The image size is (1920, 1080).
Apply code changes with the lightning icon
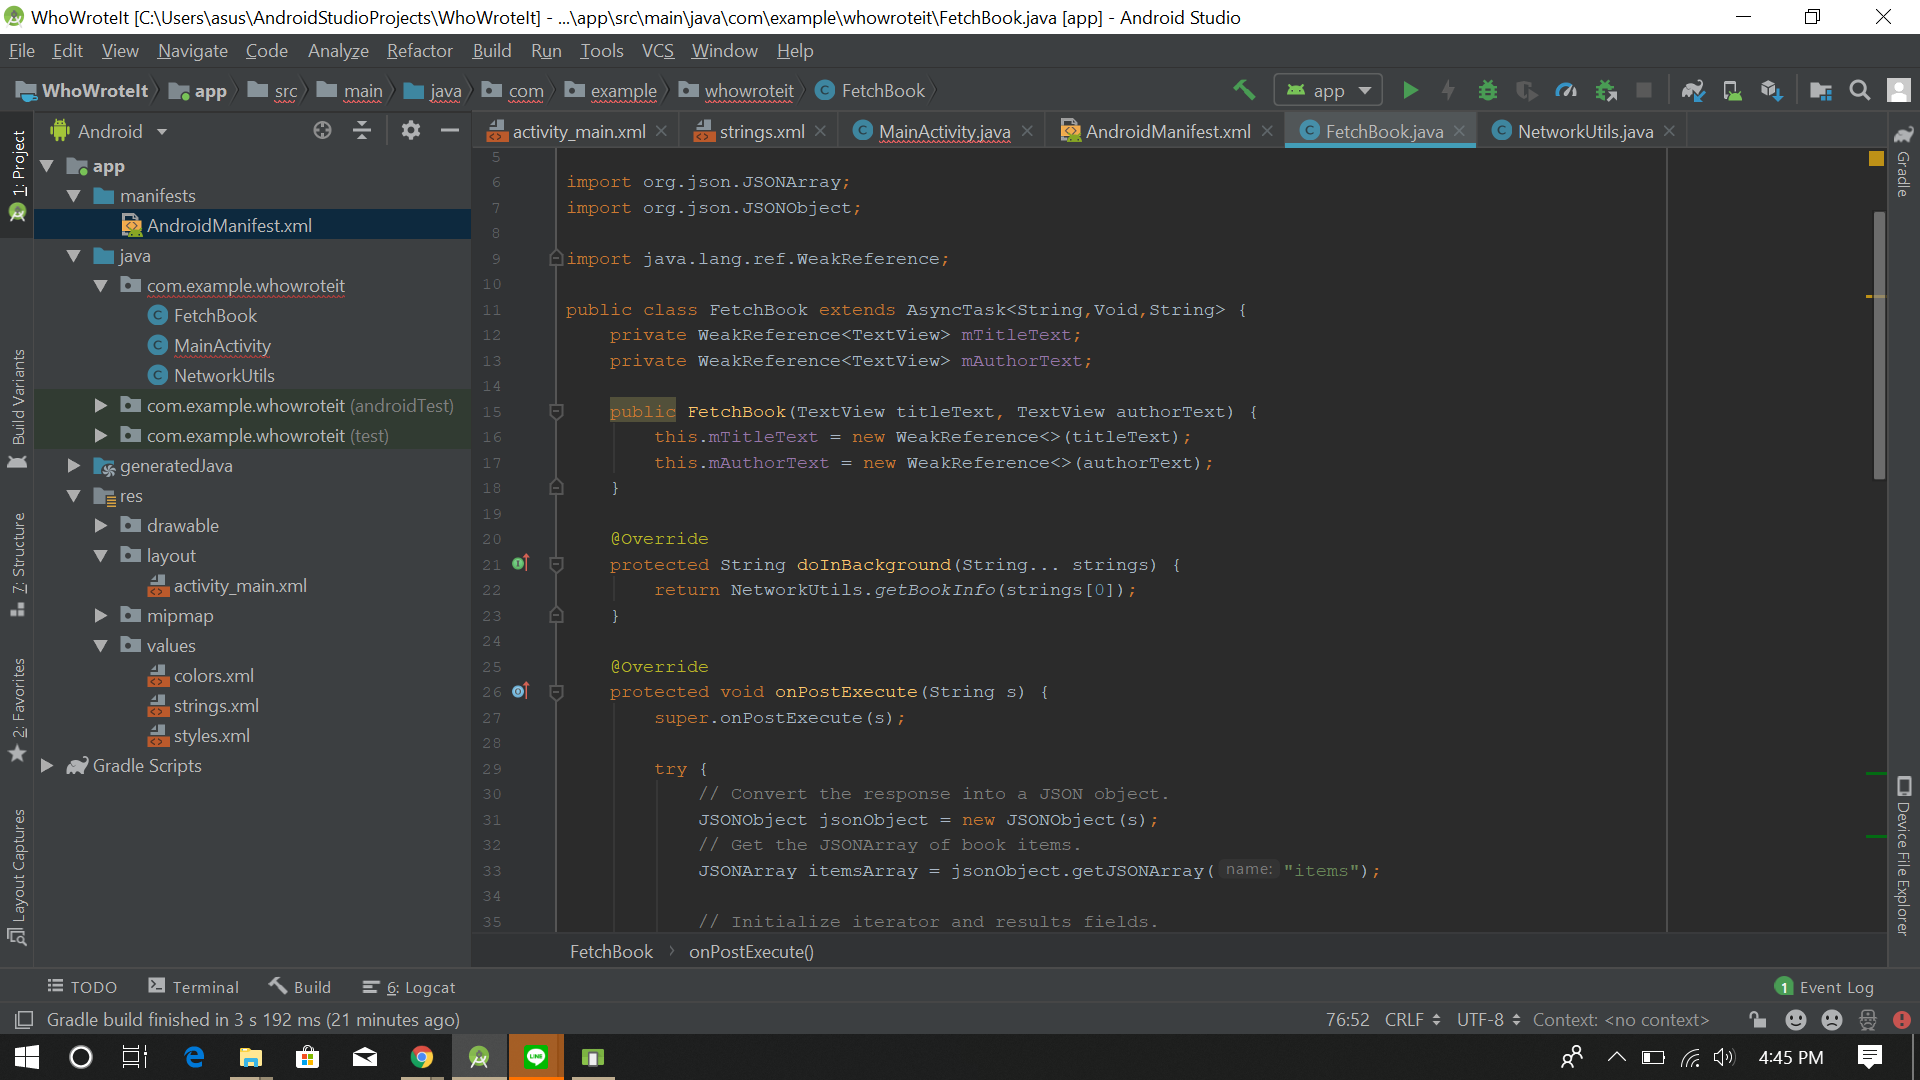pos(1448,90)
